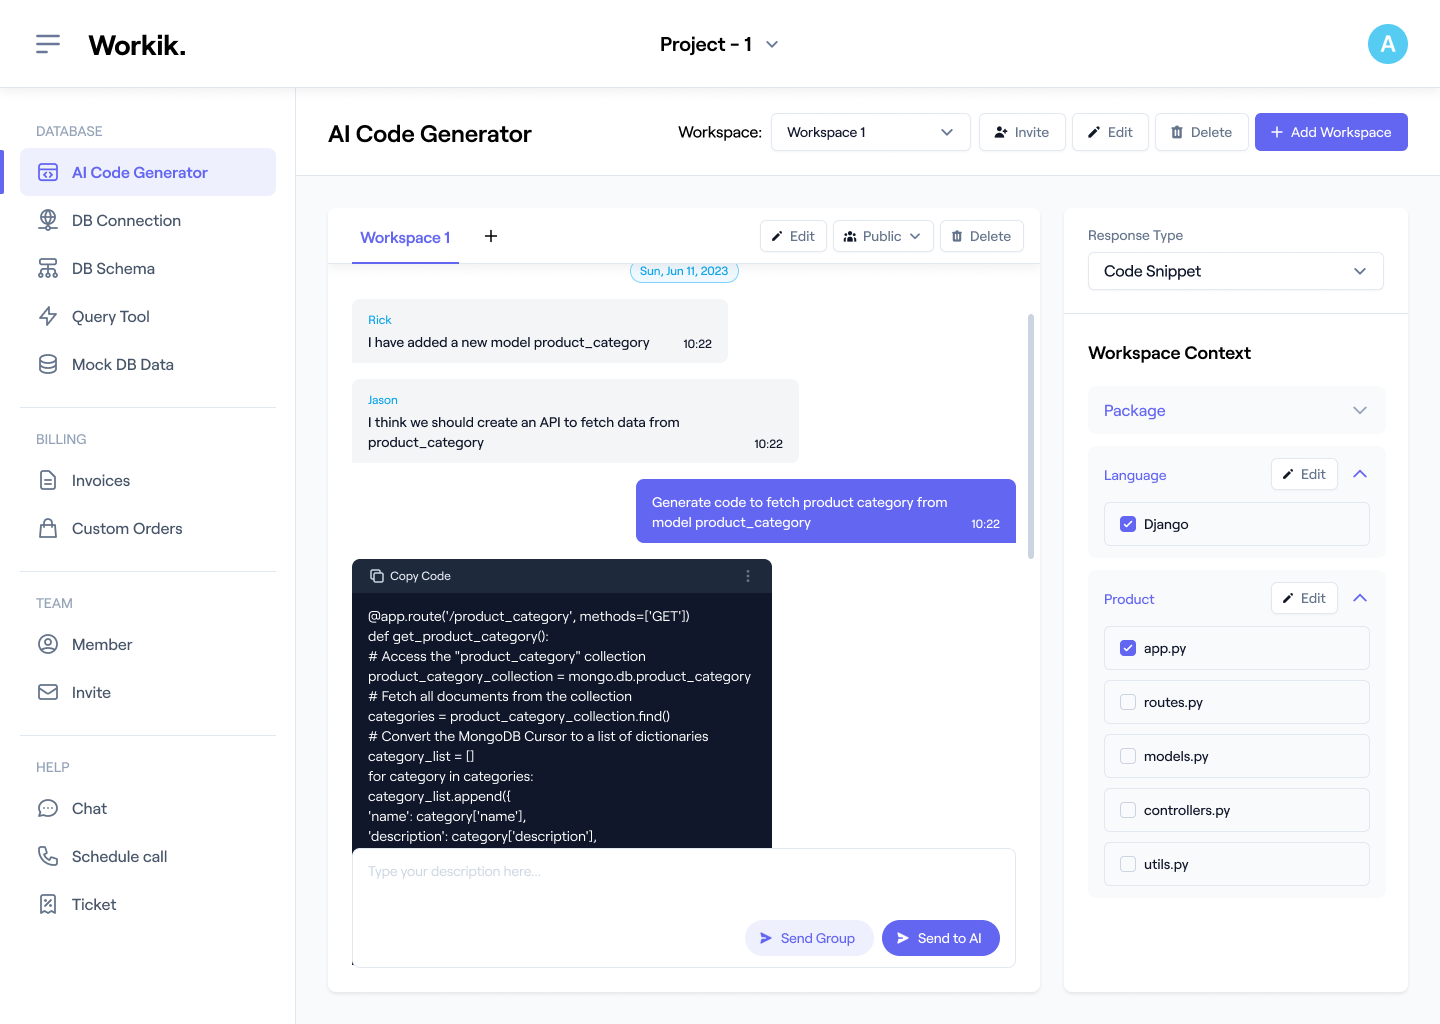Open the DB Connection tool
1440x1024 pixels.
(x=48, y=220)
